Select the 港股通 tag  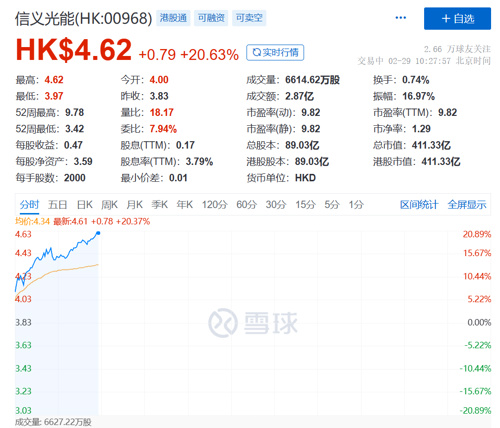(173, 18)
